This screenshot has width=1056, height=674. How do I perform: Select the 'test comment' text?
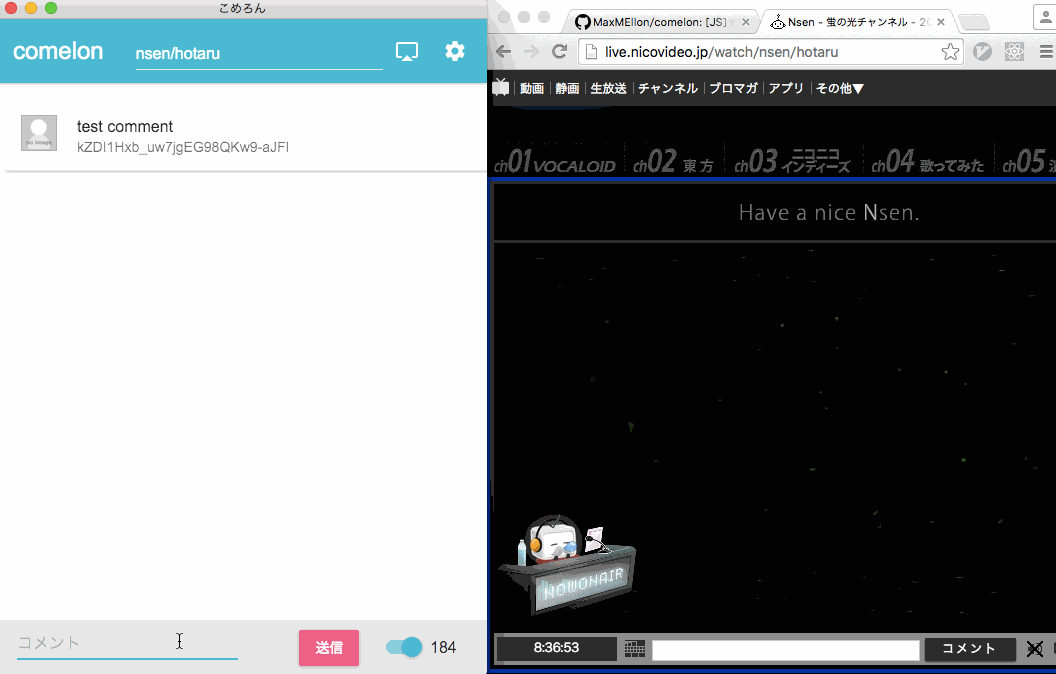pyautogui.click(x=125, y=127)
